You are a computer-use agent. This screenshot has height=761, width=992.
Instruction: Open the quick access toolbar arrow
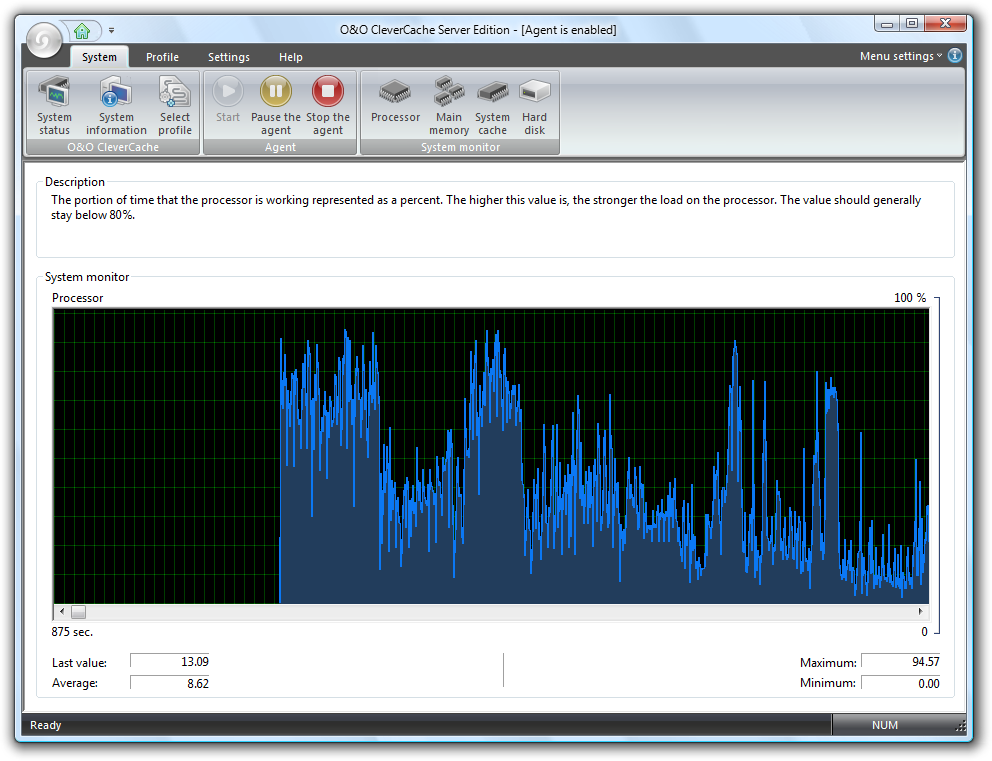111,30
